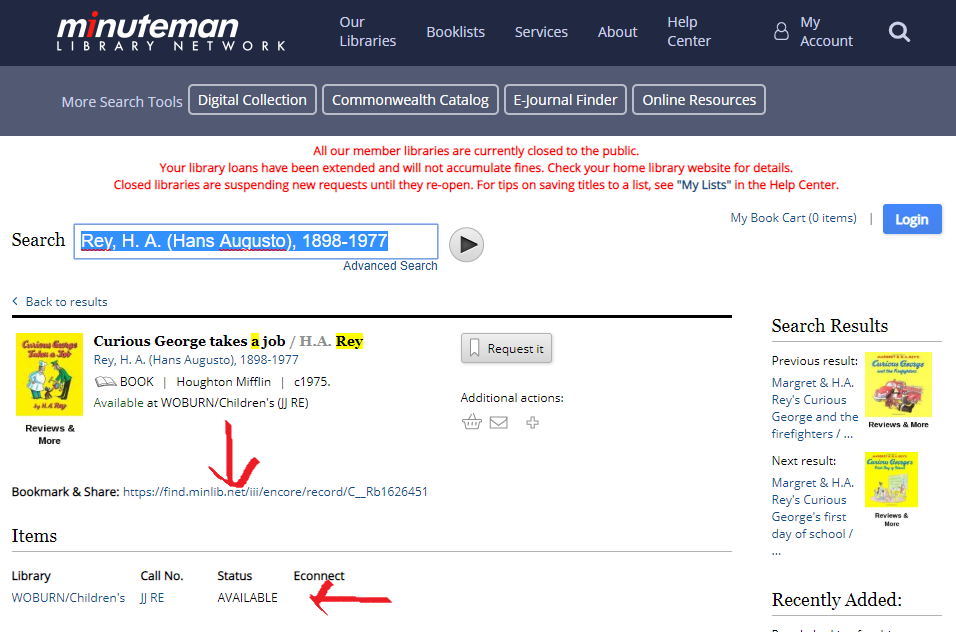Open the Commonwealth Catalog
The image size is (956, 632).
pos(410,99)
